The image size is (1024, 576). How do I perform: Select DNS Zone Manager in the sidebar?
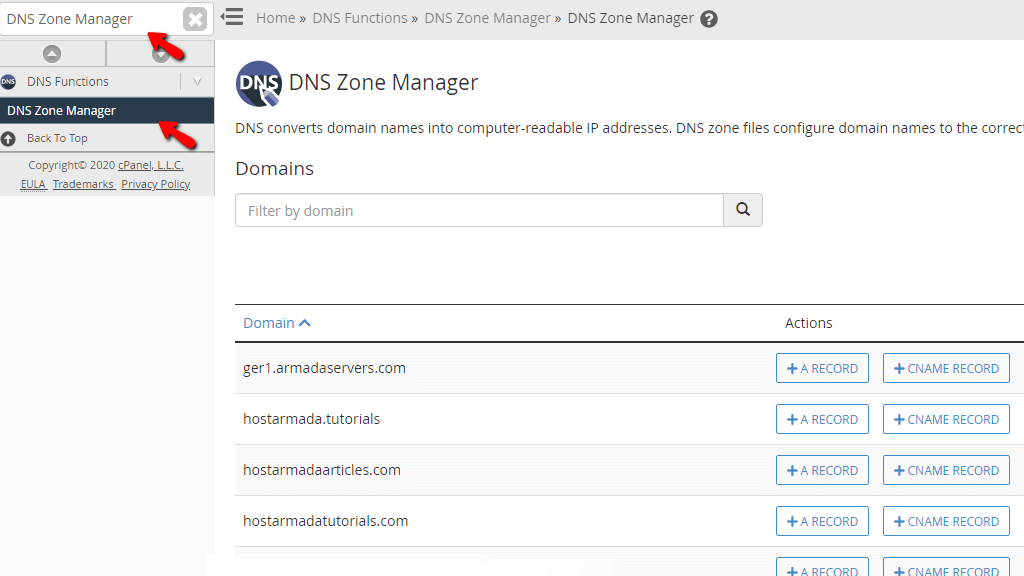107,111
